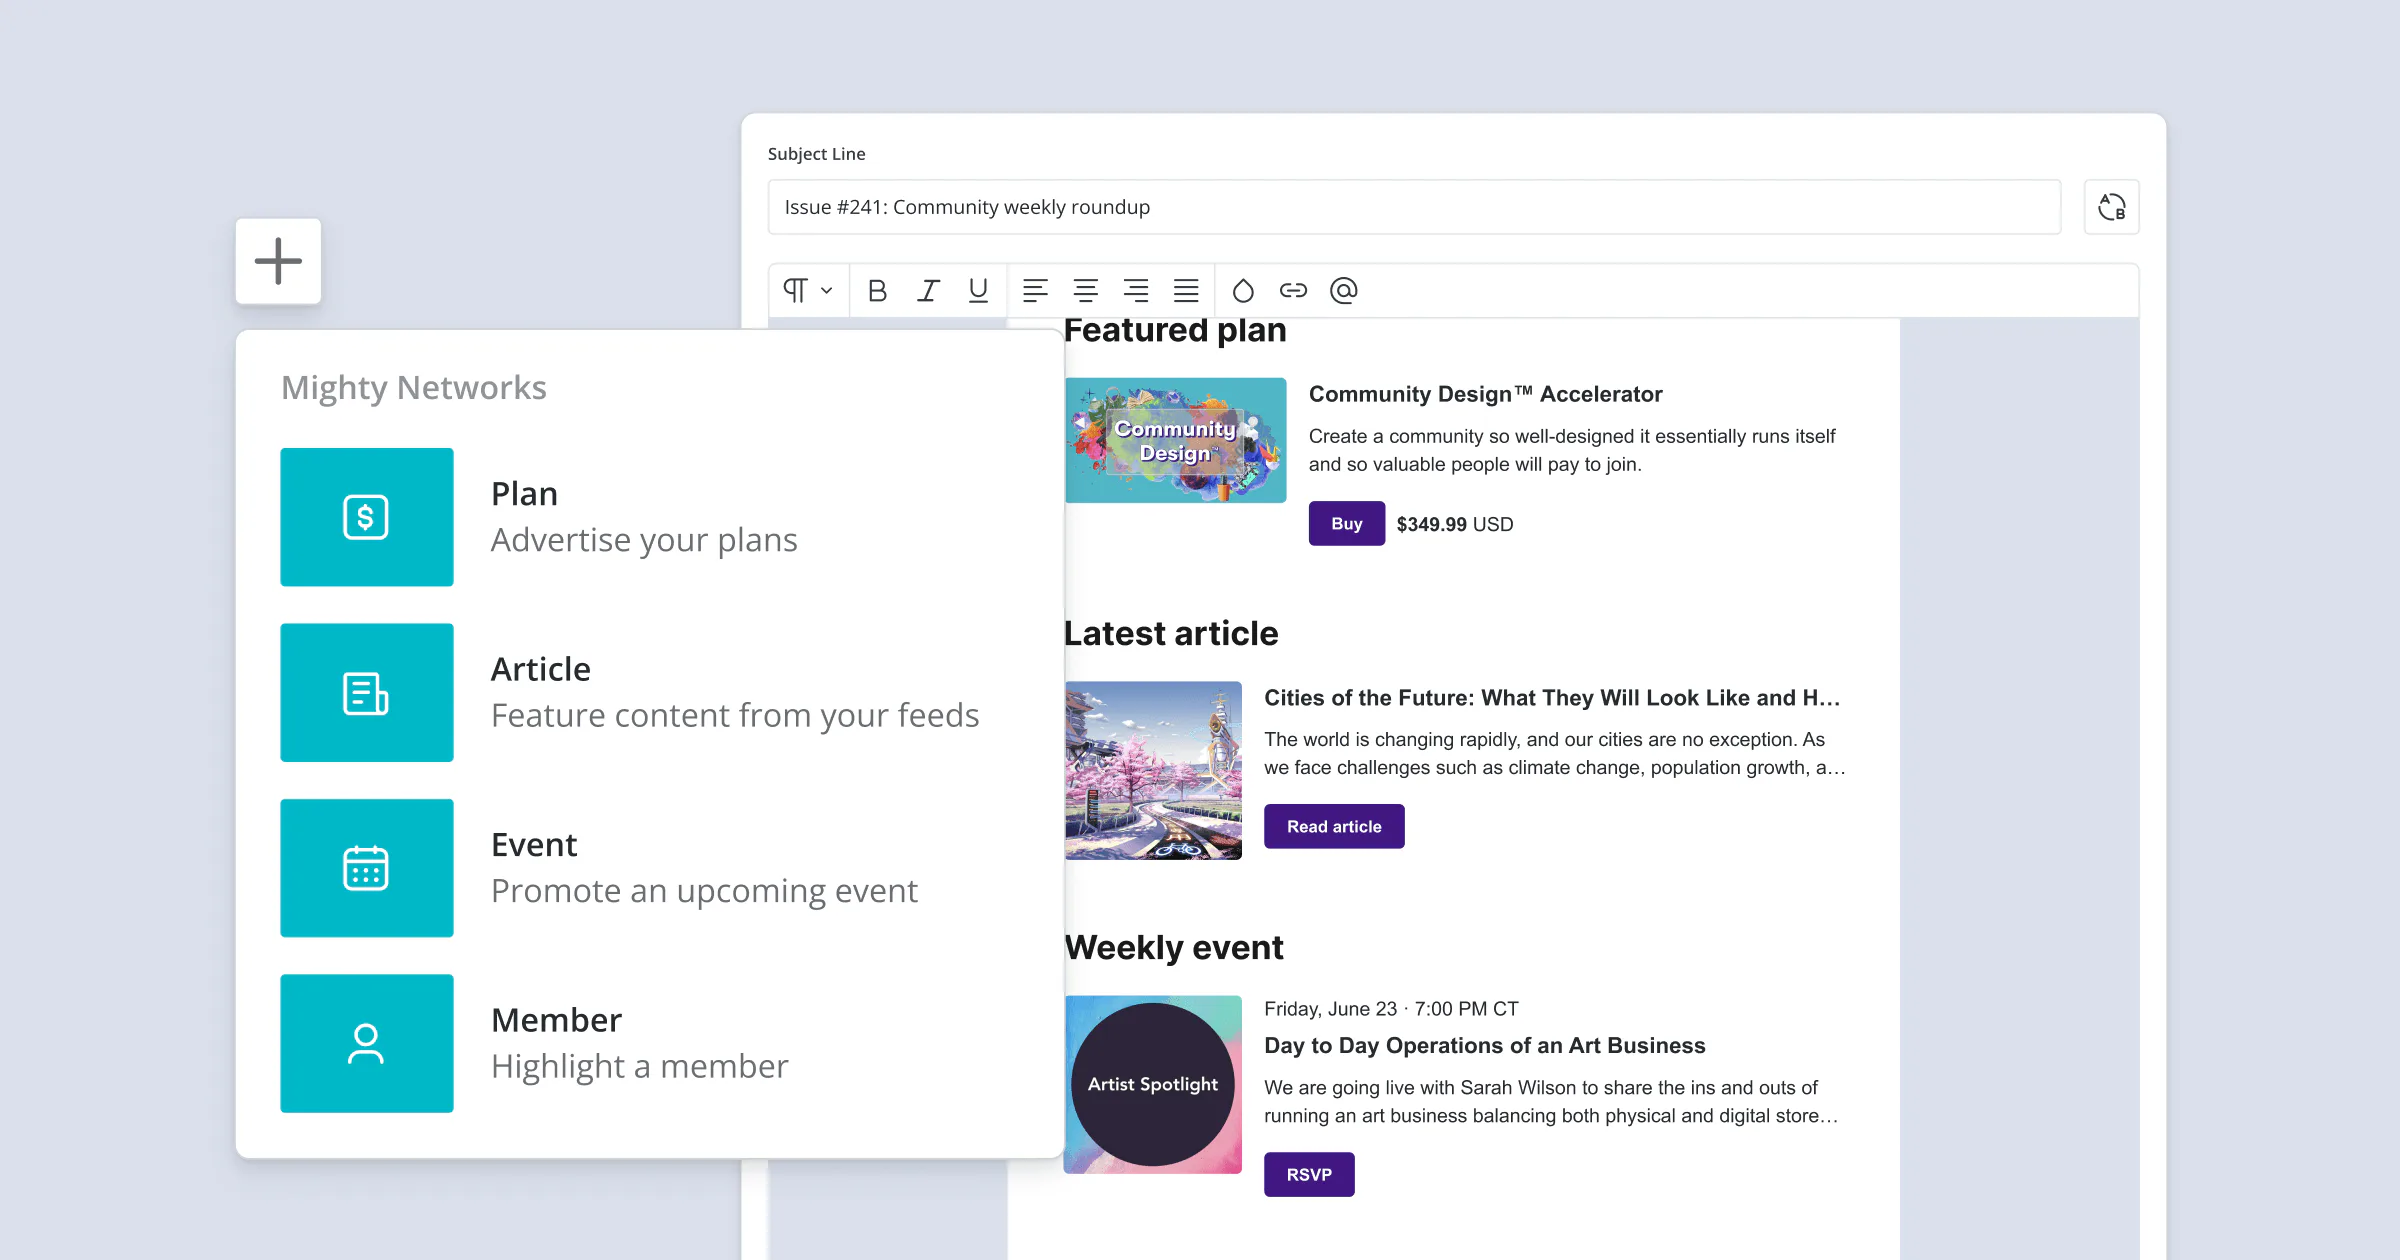Toggle bold formatting in the toolbar
The width and height of the screenshot is (2400, 1260).
click(x=877, y=291)
